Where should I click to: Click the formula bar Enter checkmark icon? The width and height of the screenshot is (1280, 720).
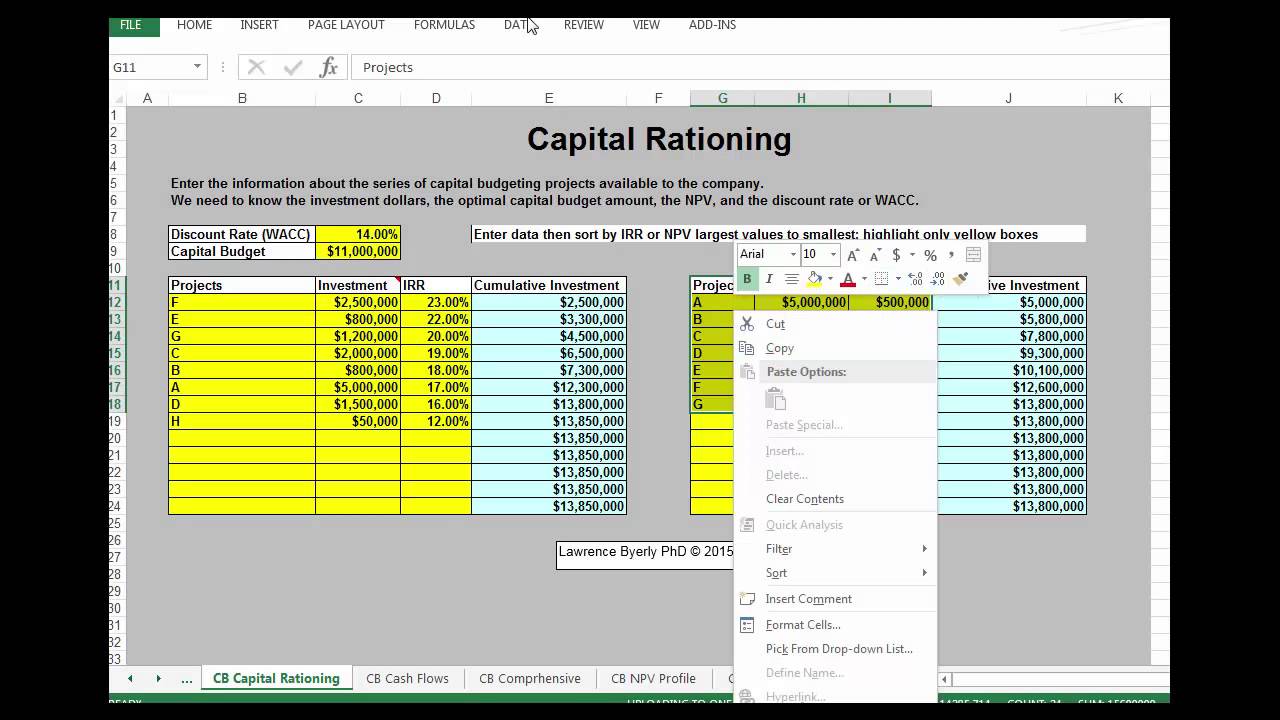(293, 67)
